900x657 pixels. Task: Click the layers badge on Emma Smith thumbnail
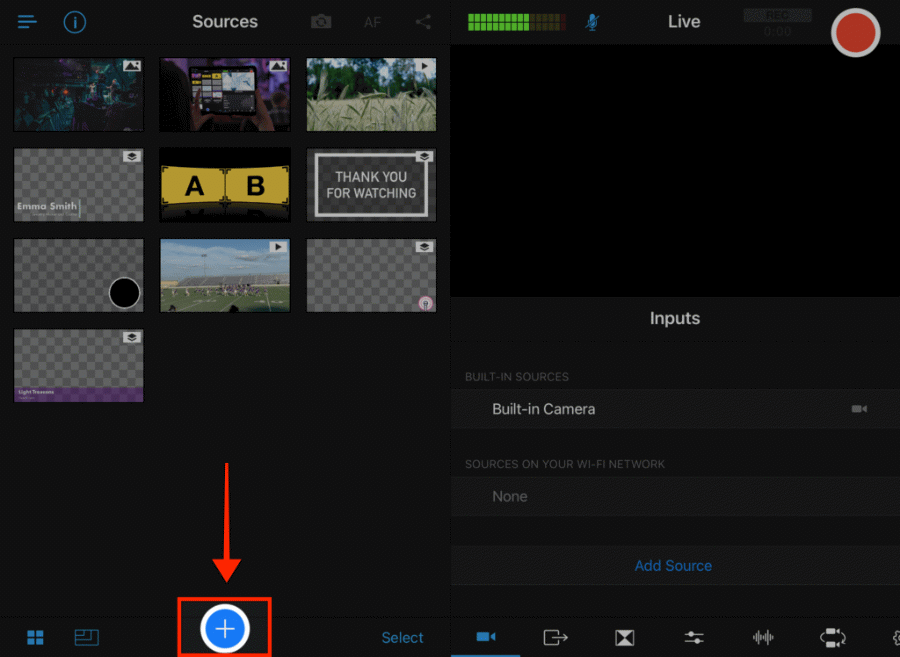(131, 157)
